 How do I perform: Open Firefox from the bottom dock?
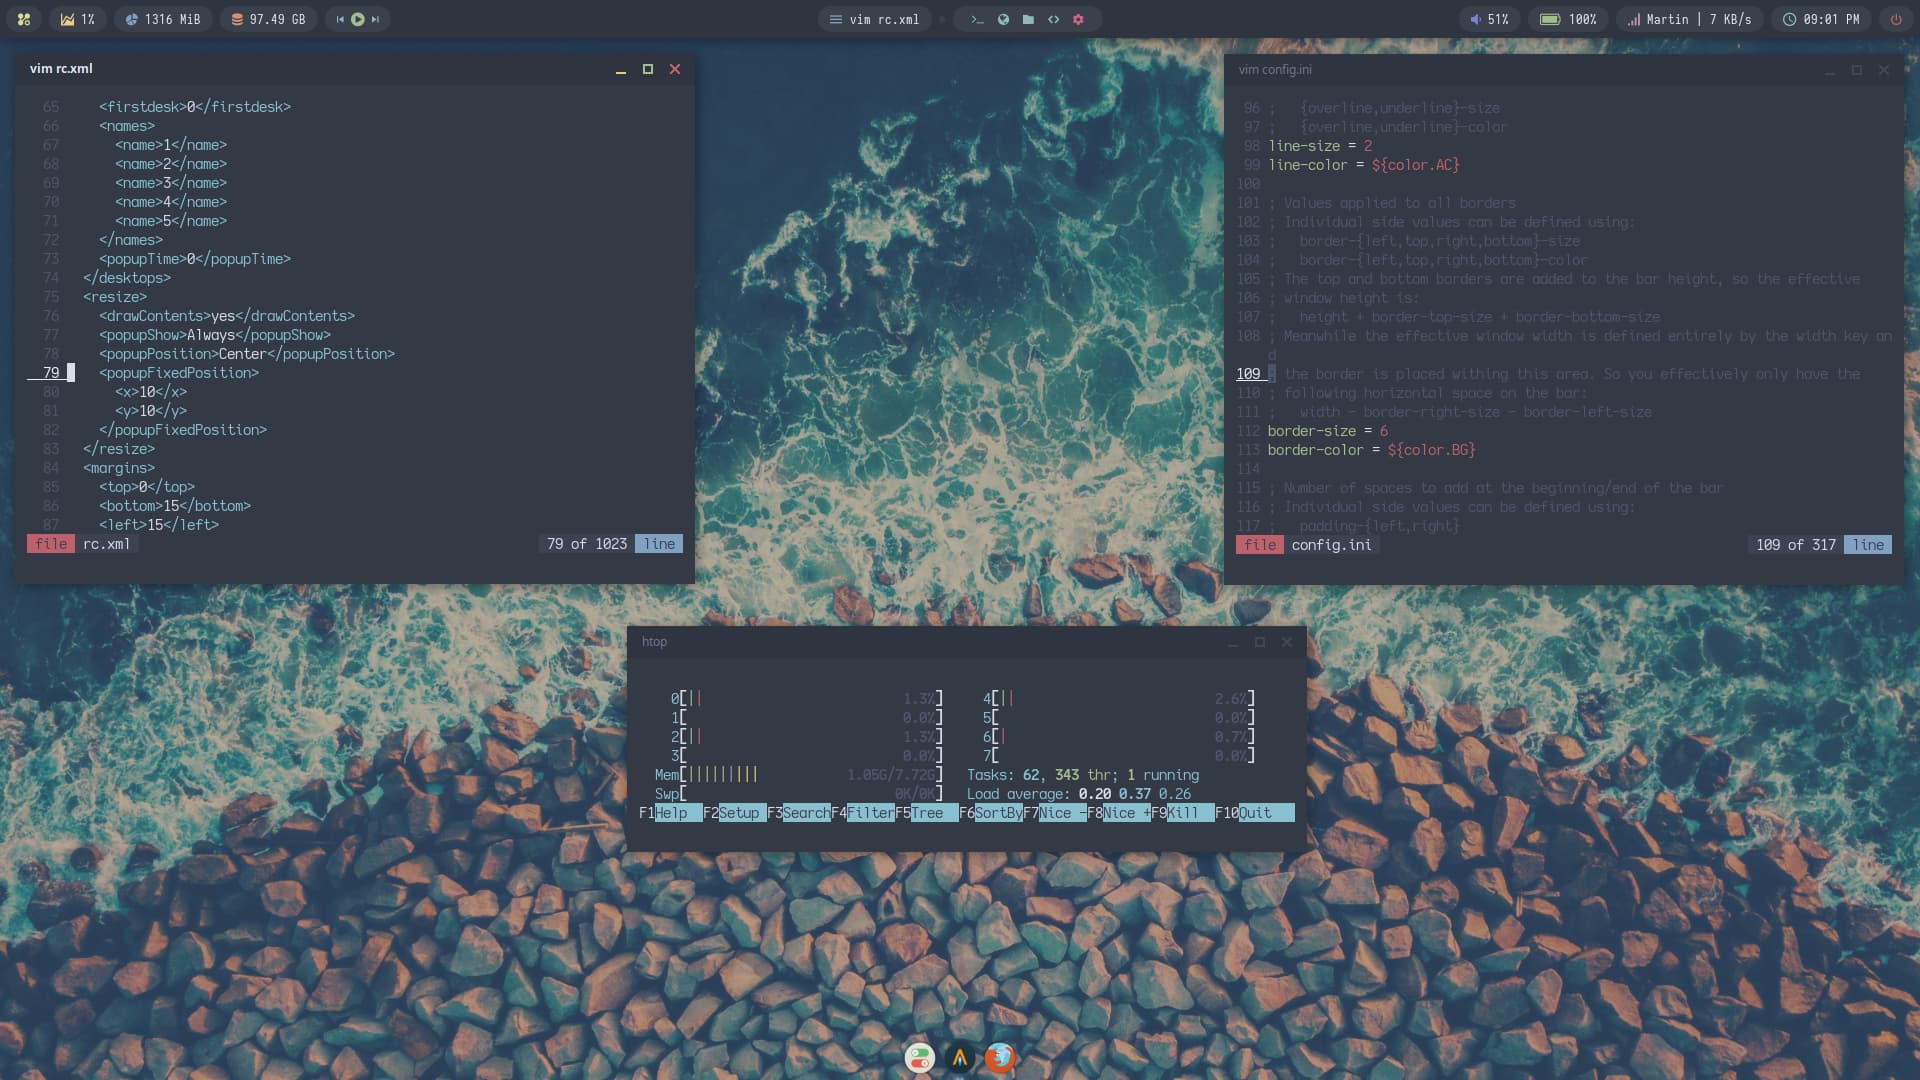tap(999, 1057)
